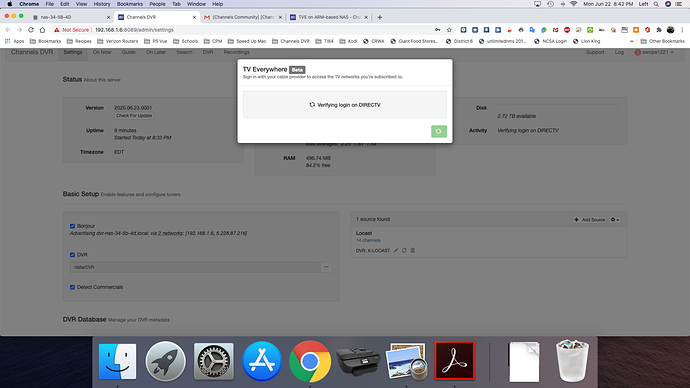This screenshot has height=388, width=690.
Task: Open Adobe Acrobat from the Dock
Action: 455,360
